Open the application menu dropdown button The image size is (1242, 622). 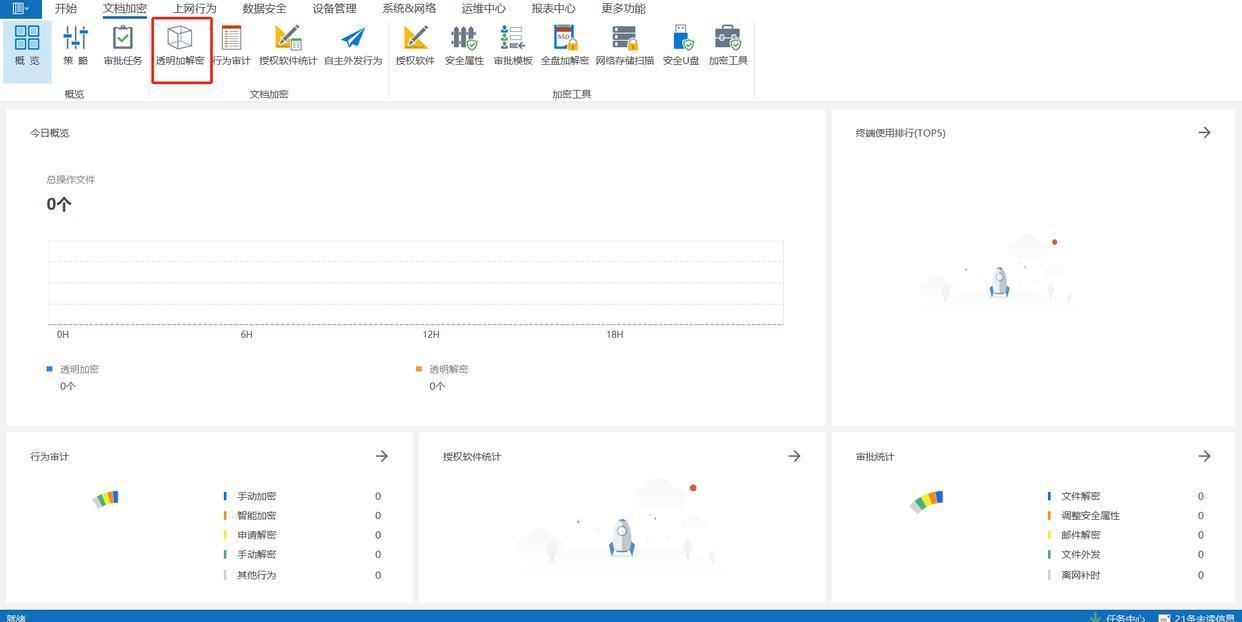[20, 8]
